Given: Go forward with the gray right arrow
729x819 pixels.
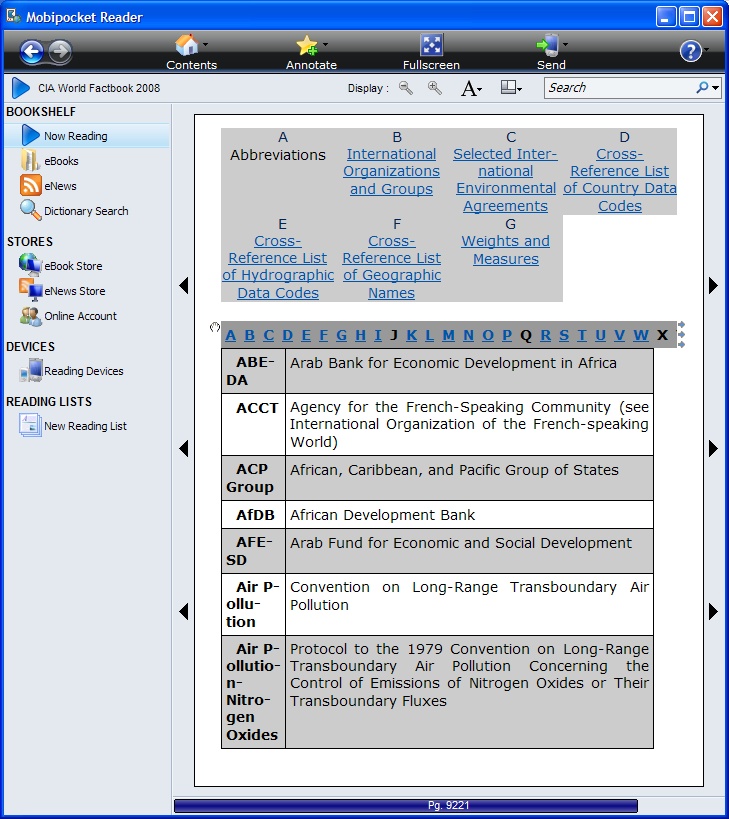Looking at the screenshot, I should (61, 51).
